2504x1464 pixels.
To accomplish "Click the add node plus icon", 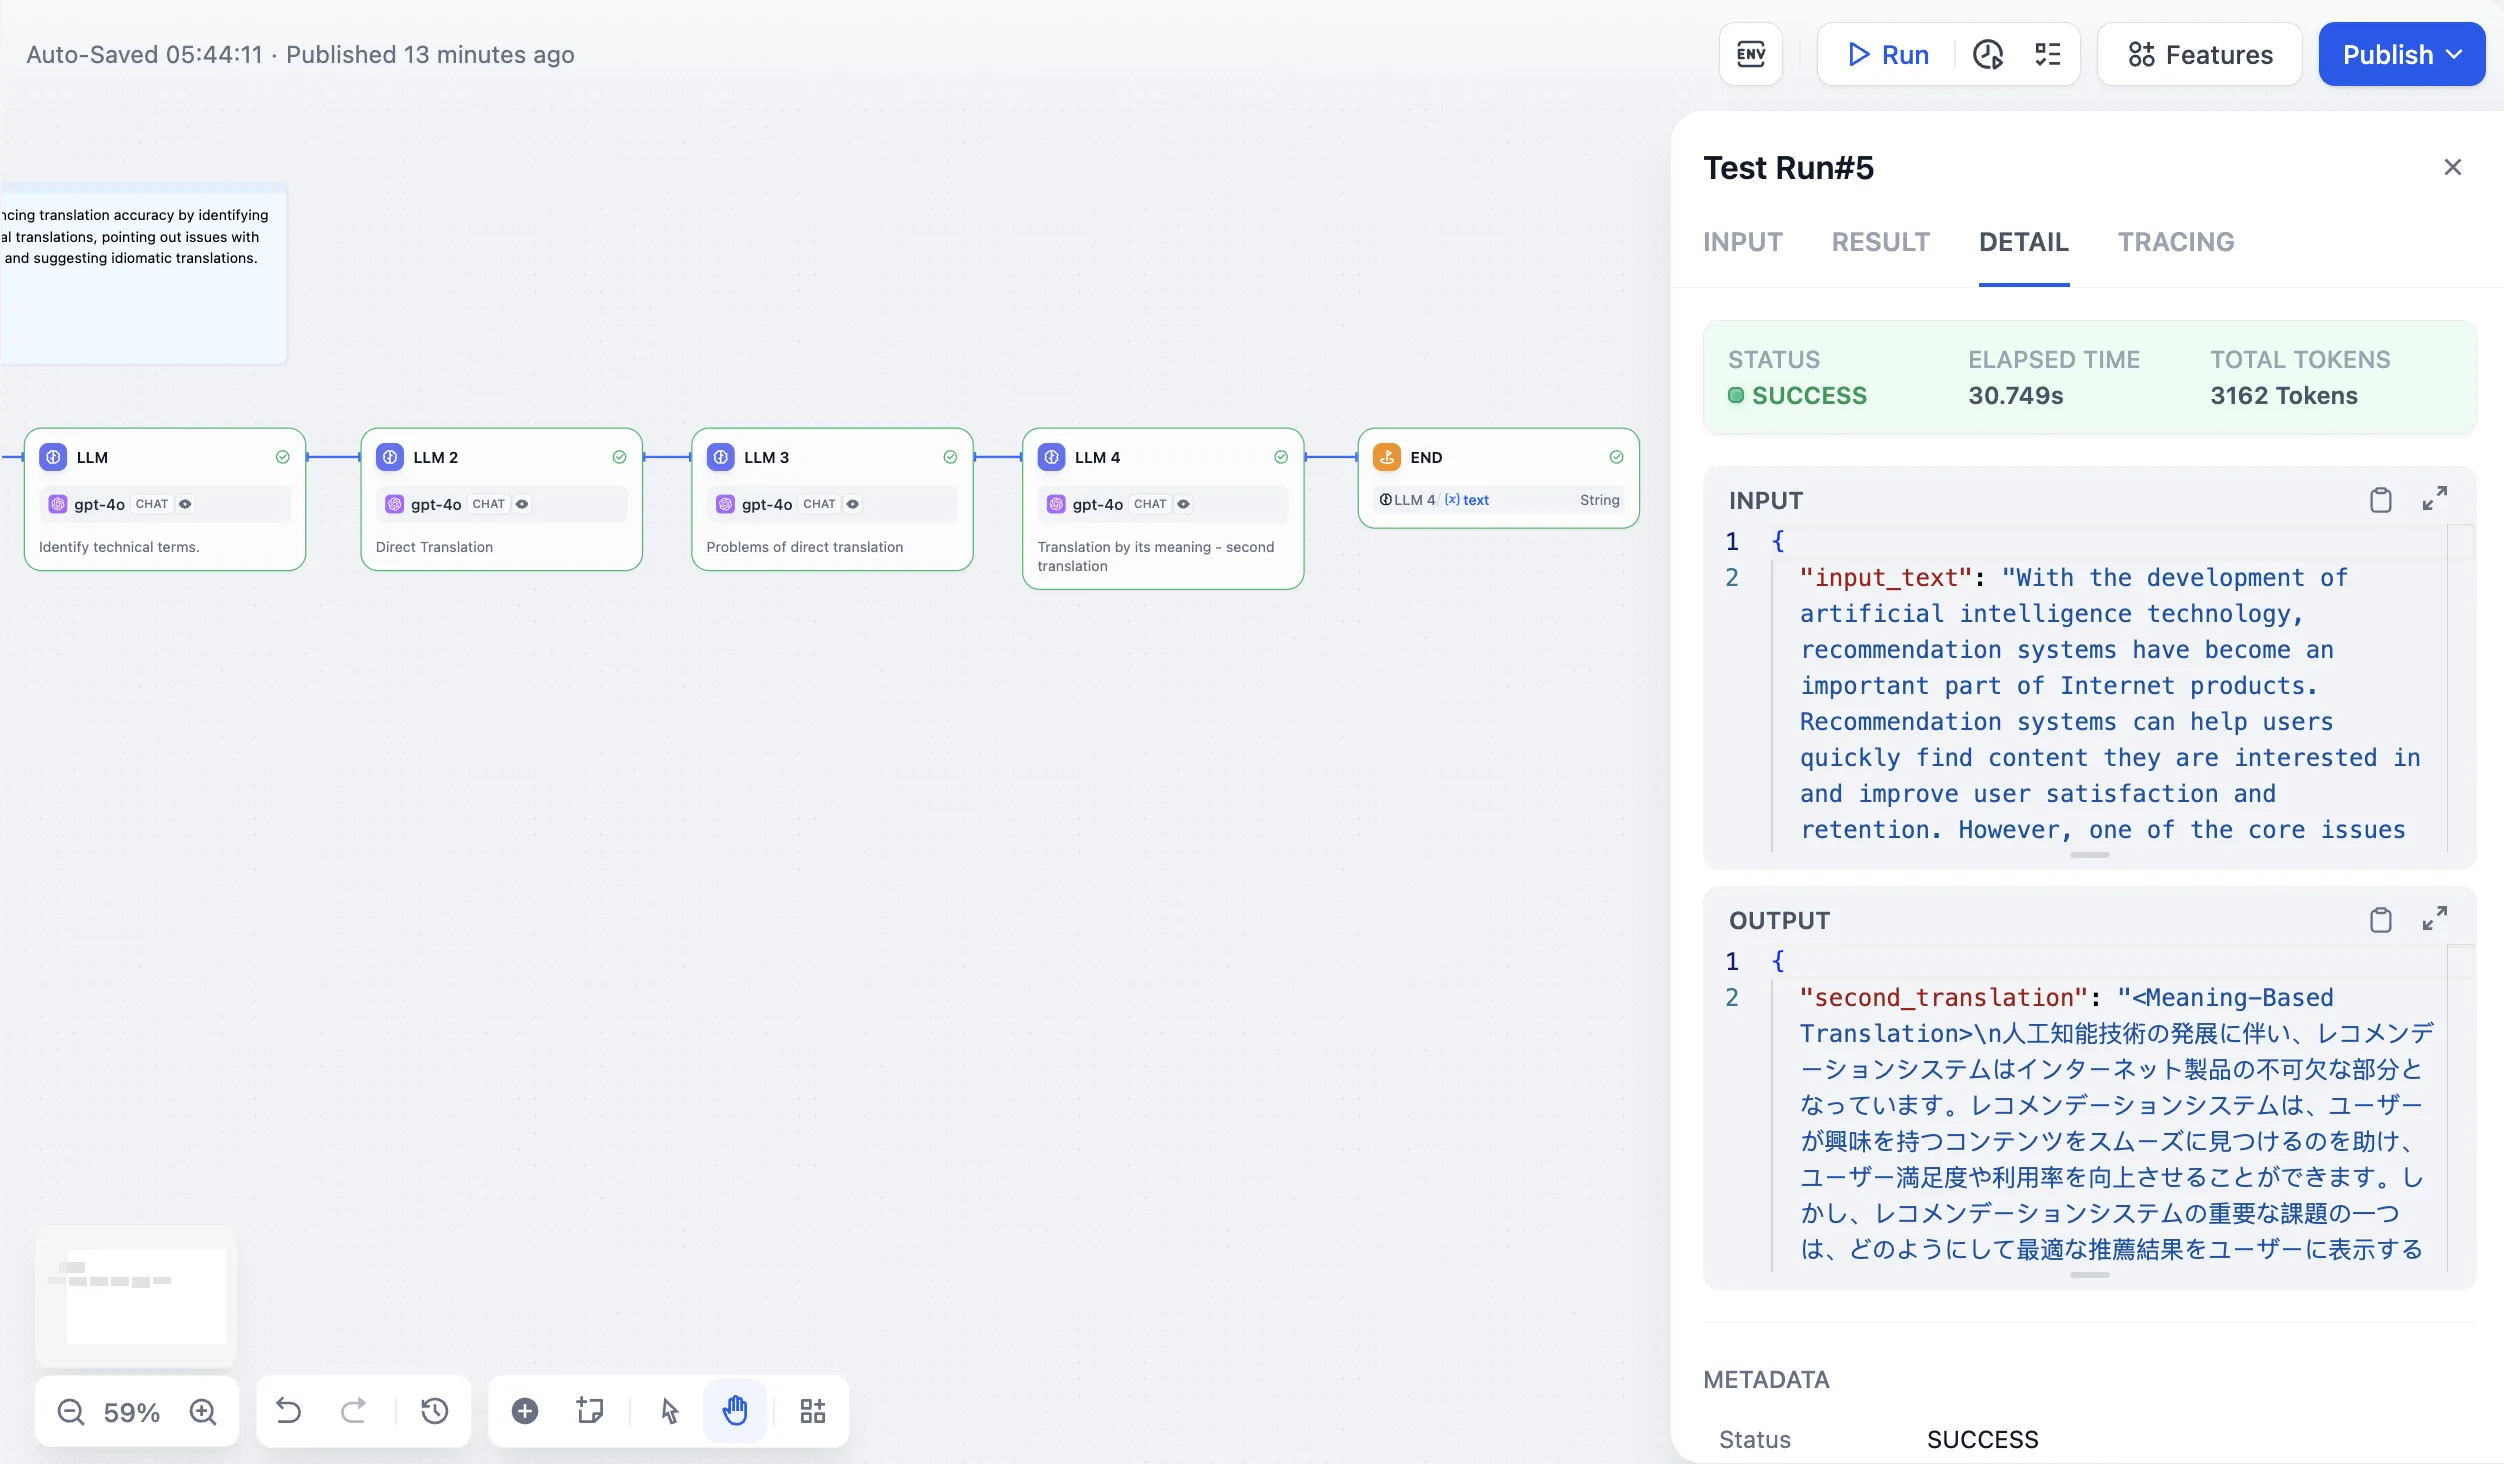I will (525, 1411).
